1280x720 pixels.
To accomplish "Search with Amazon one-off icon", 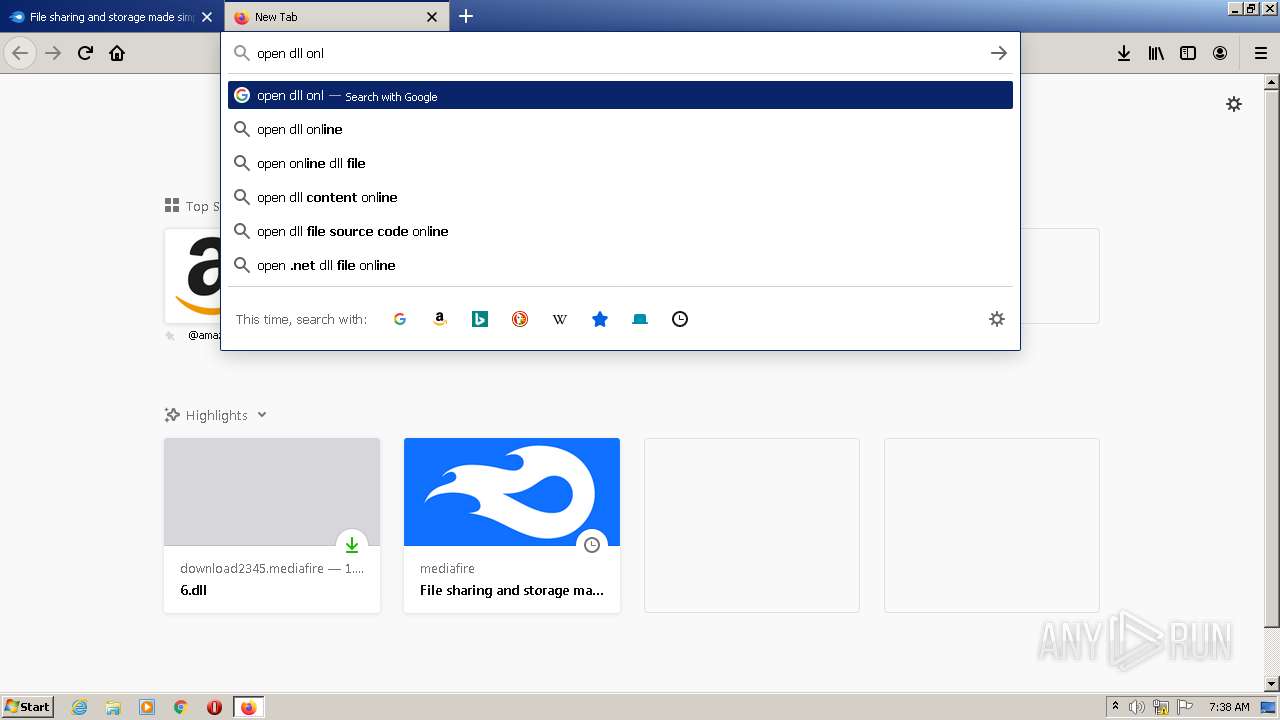I will pyautogui.click(x=440, y=319).
